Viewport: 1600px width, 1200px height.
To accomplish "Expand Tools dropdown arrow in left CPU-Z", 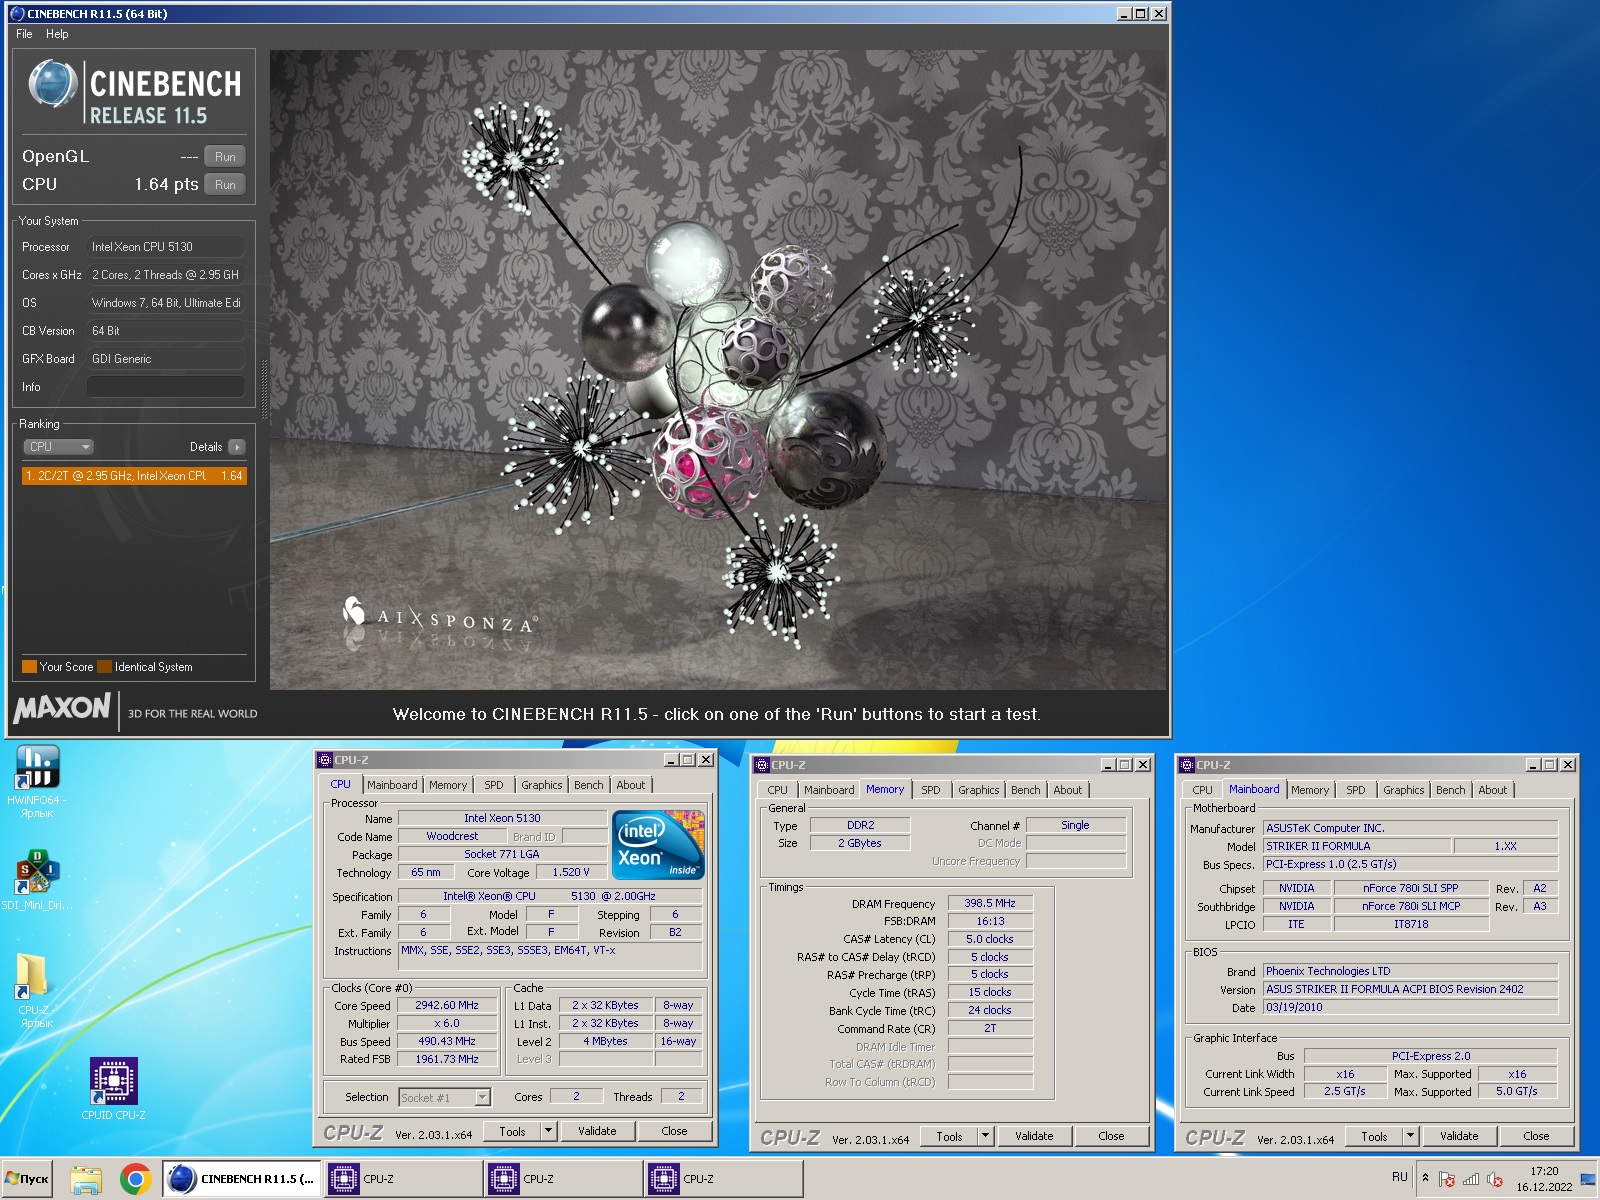I will pyautogui.click(x=548, y=1131).
